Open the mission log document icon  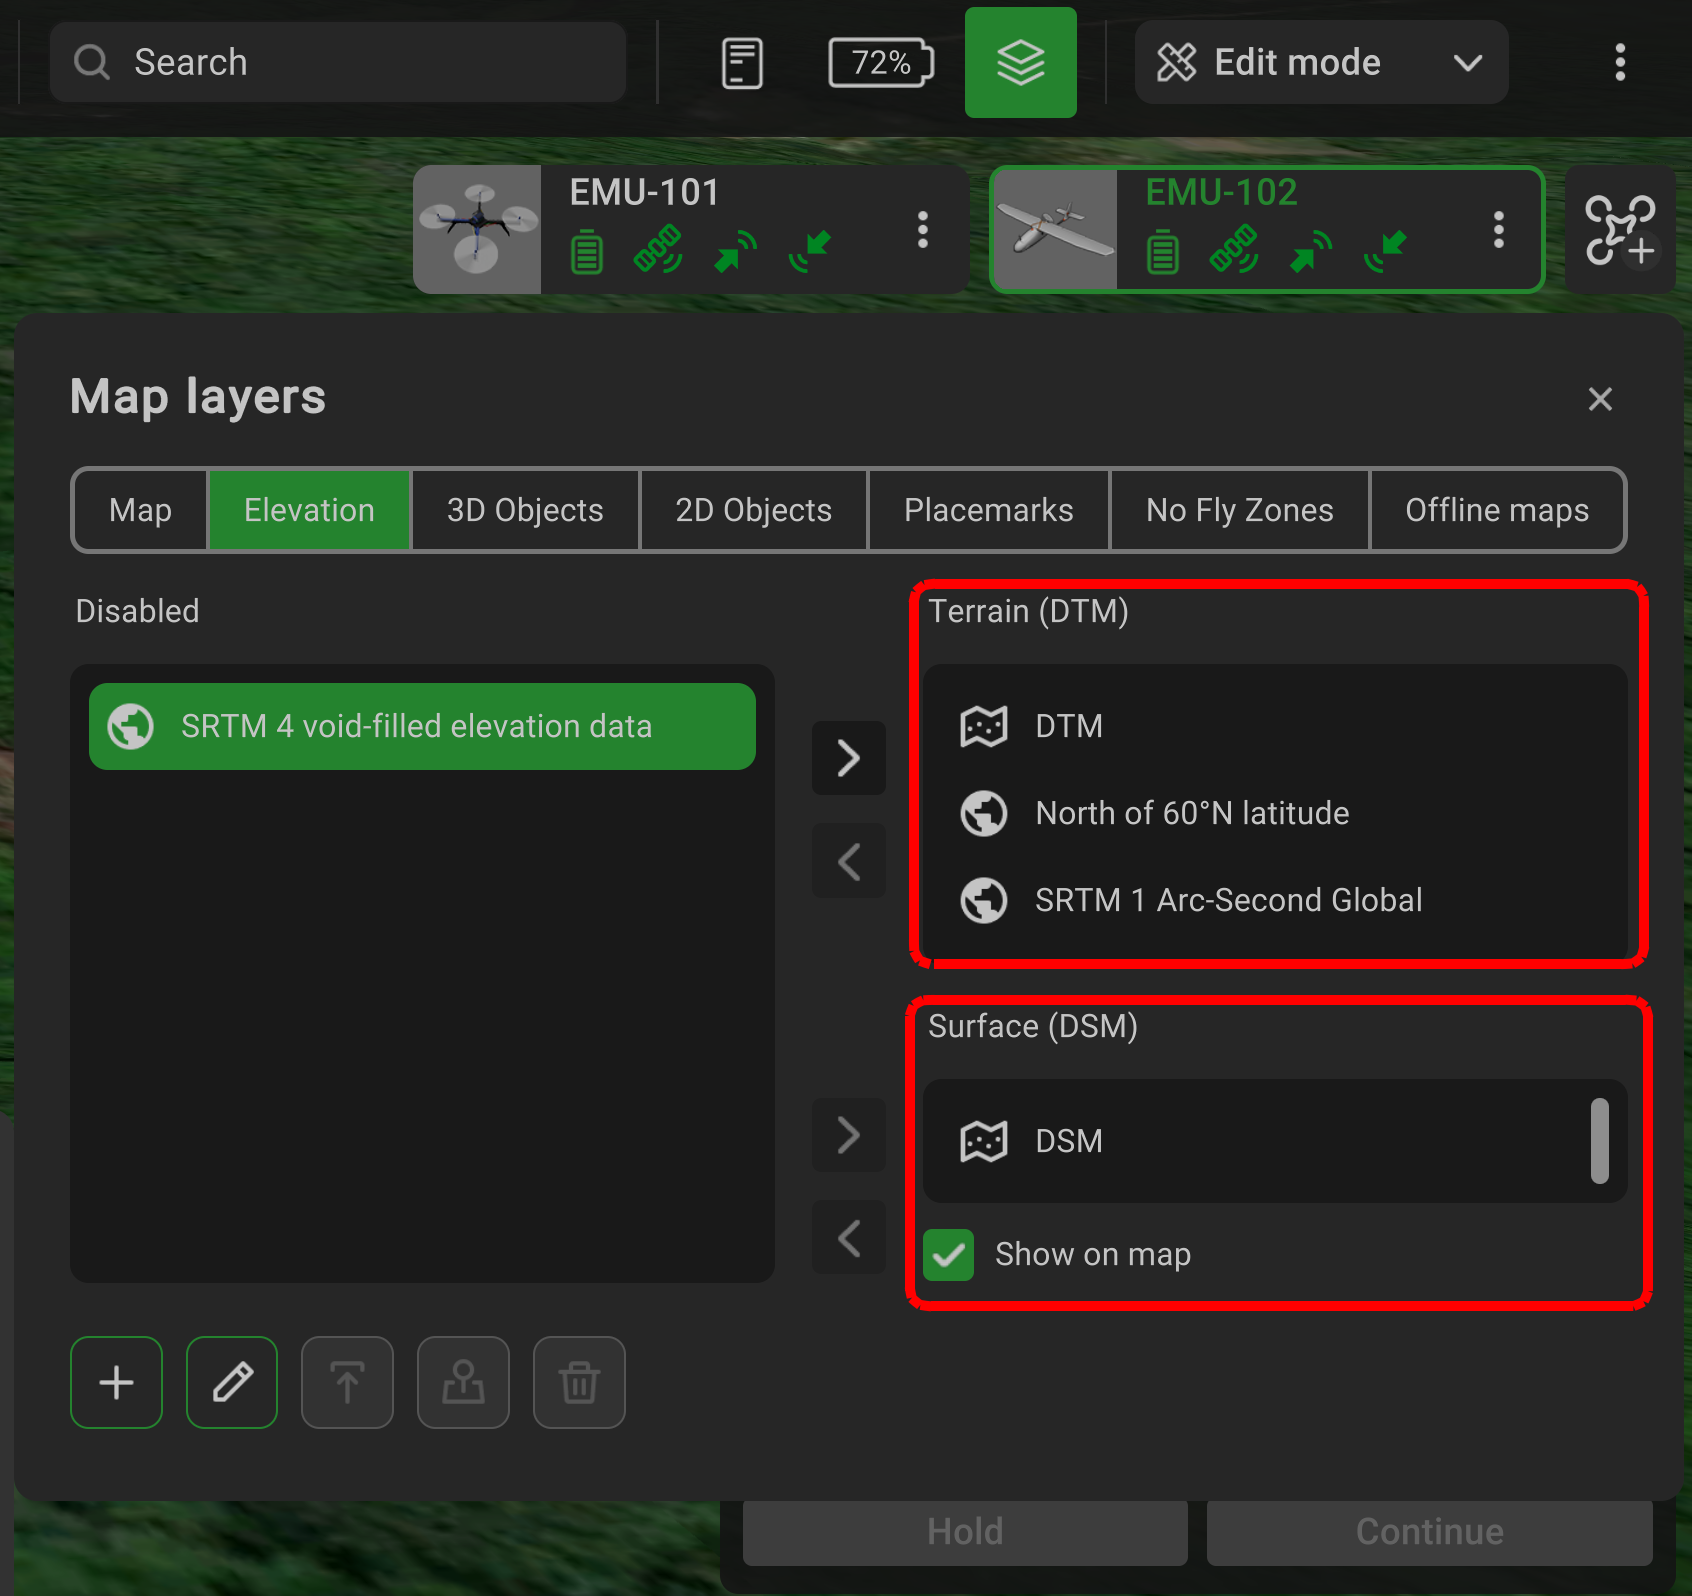[742, 63]
